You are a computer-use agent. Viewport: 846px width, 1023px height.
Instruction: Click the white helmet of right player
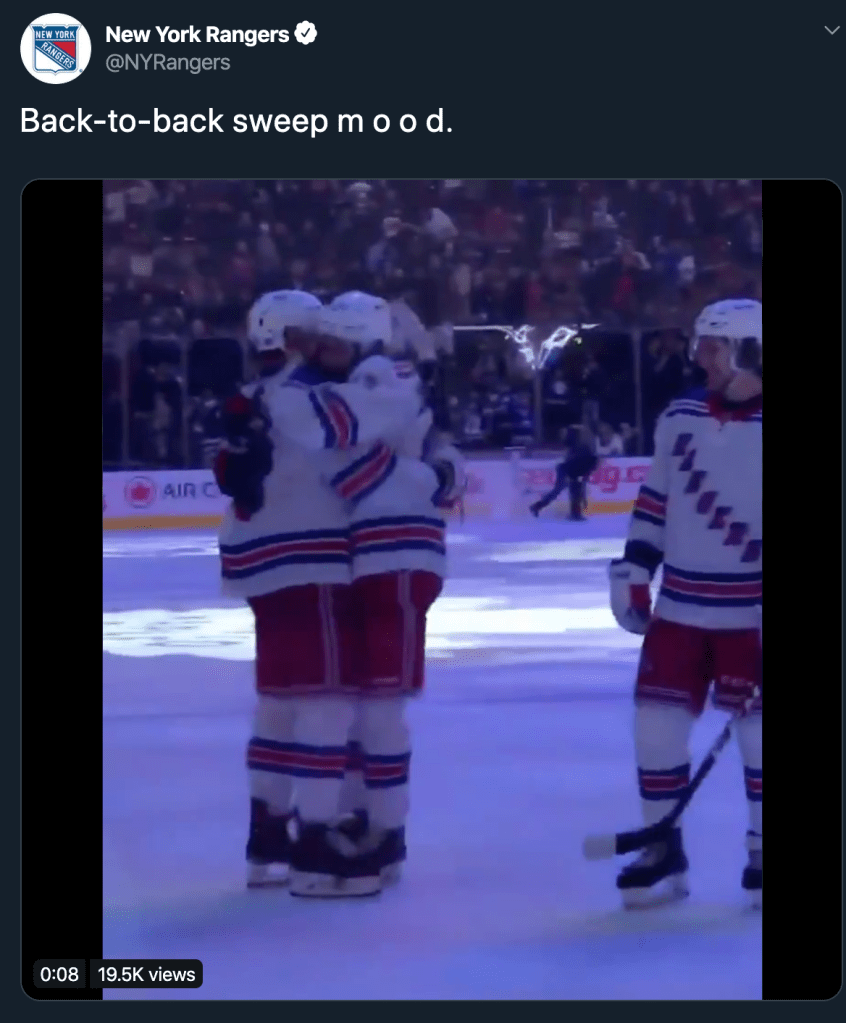728,321
